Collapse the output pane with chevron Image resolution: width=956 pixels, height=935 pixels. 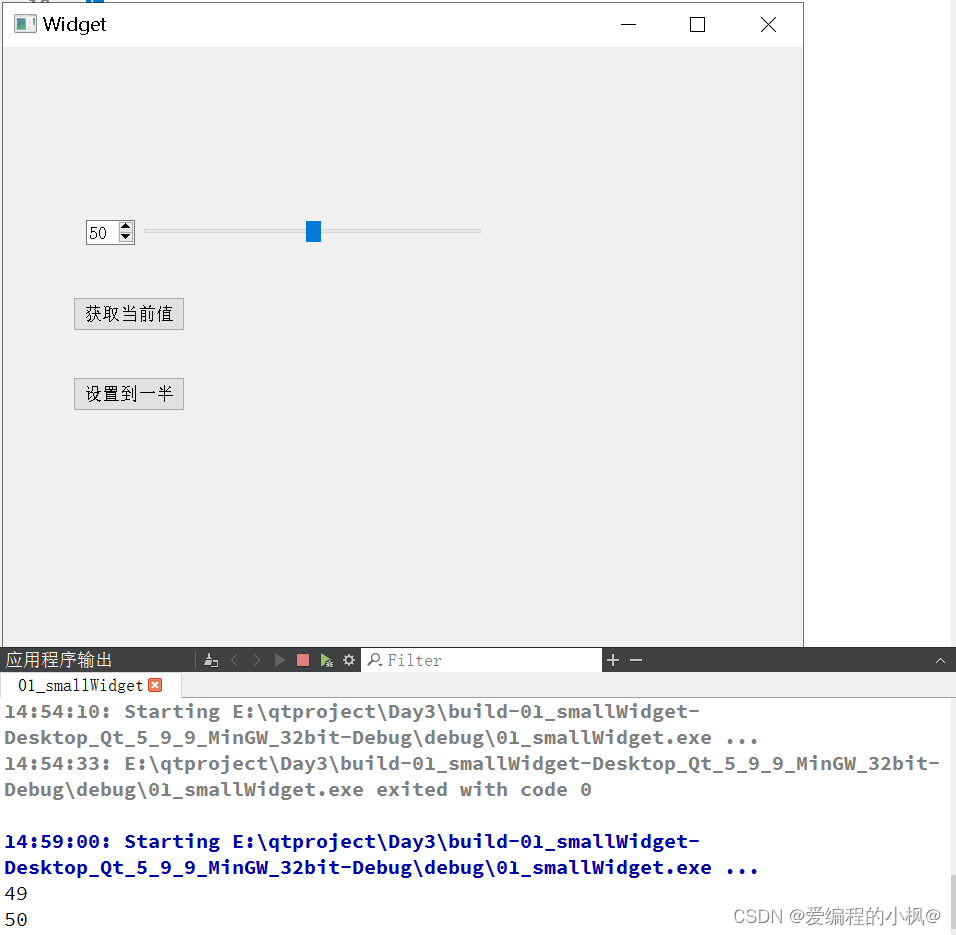pos(940,661)
